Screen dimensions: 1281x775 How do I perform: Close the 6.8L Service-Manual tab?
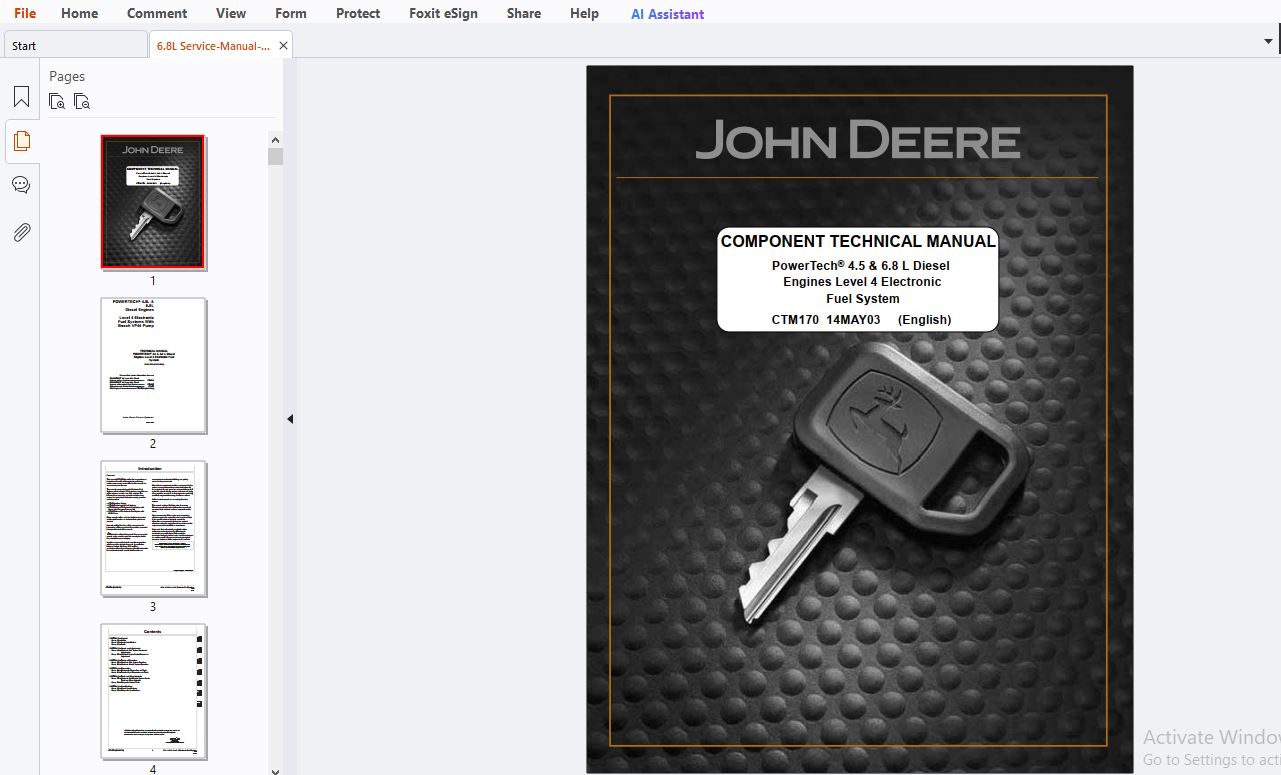point(283,45)
